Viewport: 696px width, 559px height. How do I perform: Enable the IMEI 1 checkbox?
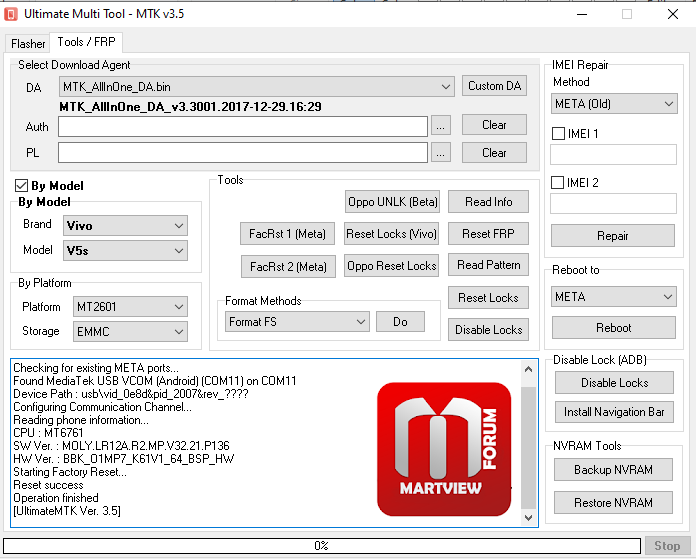[x=558, y=134]
